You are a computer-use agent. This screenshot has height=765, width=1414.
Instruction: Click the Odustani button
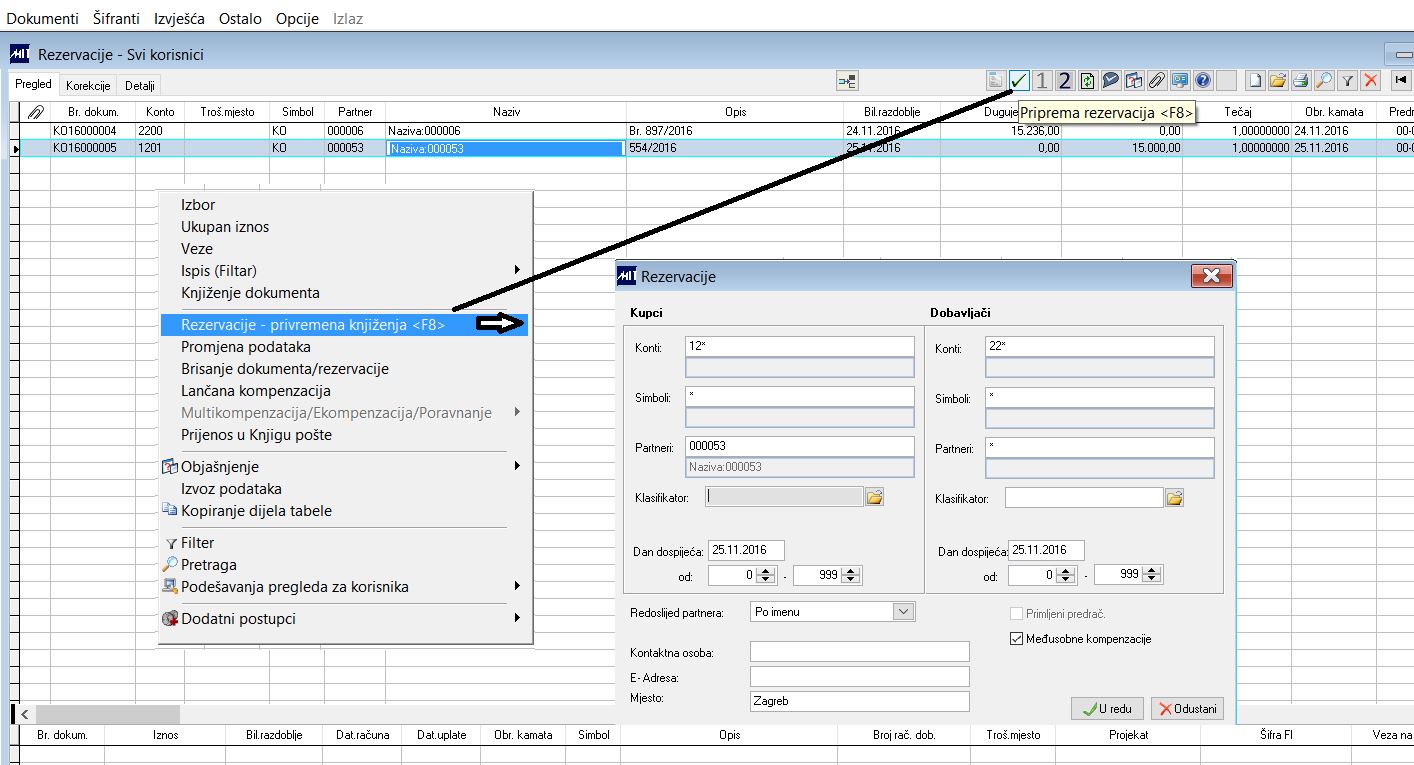pos(1188,708)
